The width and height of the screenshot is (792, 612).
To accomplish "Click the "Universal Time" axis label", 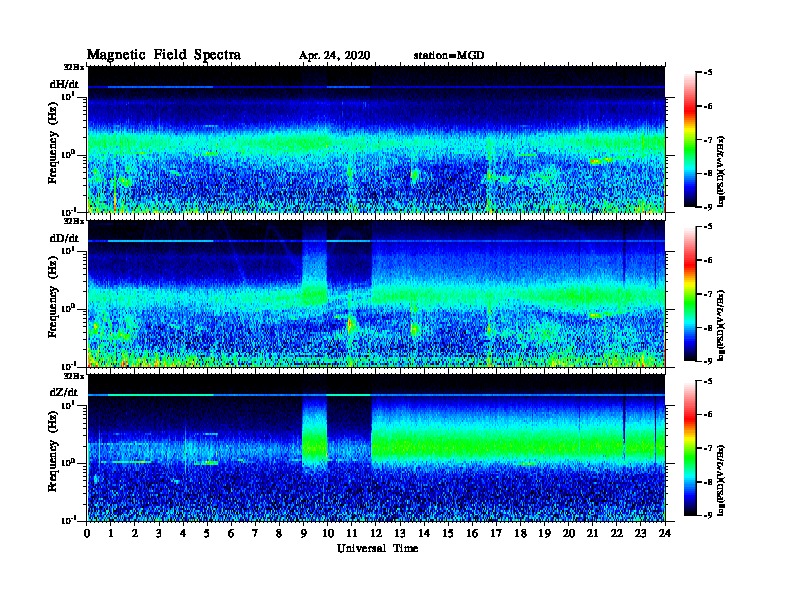I will coord(377,548).
